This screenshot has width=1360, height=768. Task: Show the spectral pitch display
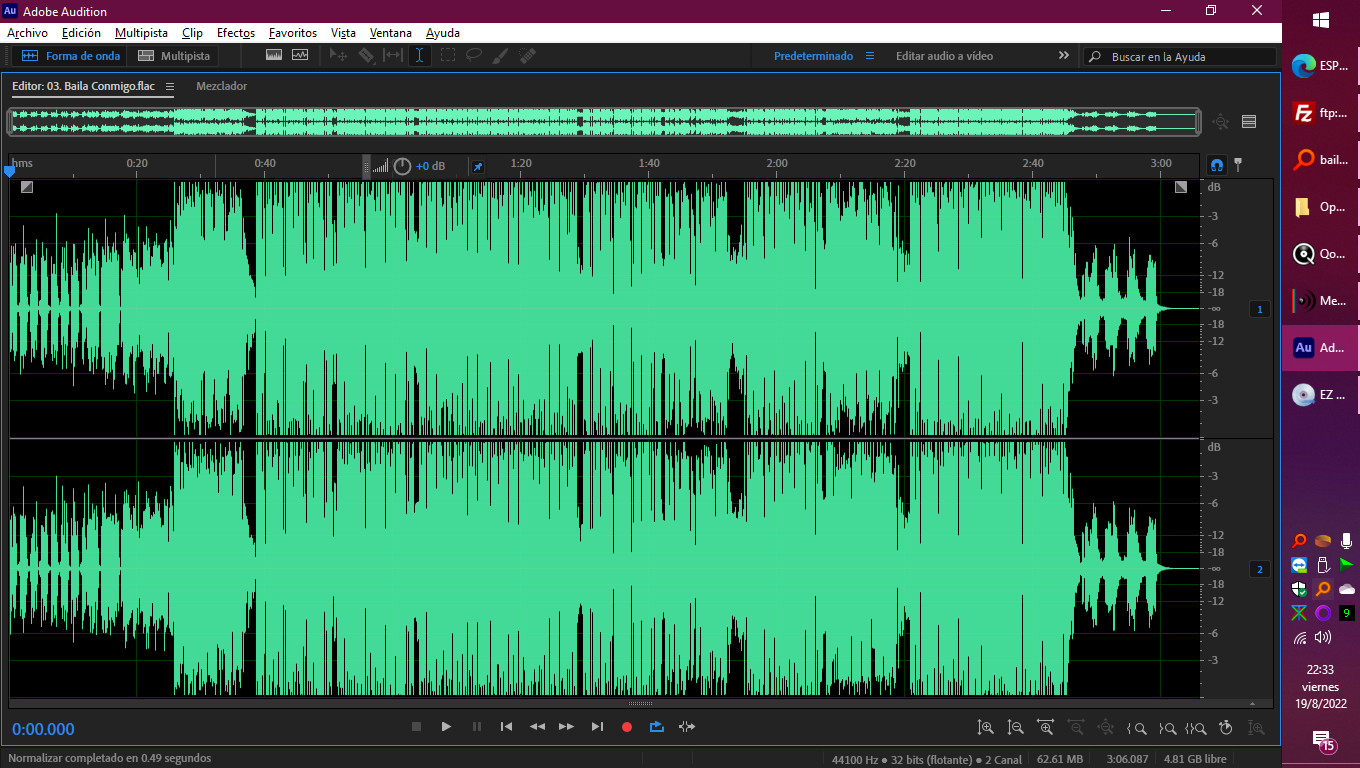[x=300, y=56]
